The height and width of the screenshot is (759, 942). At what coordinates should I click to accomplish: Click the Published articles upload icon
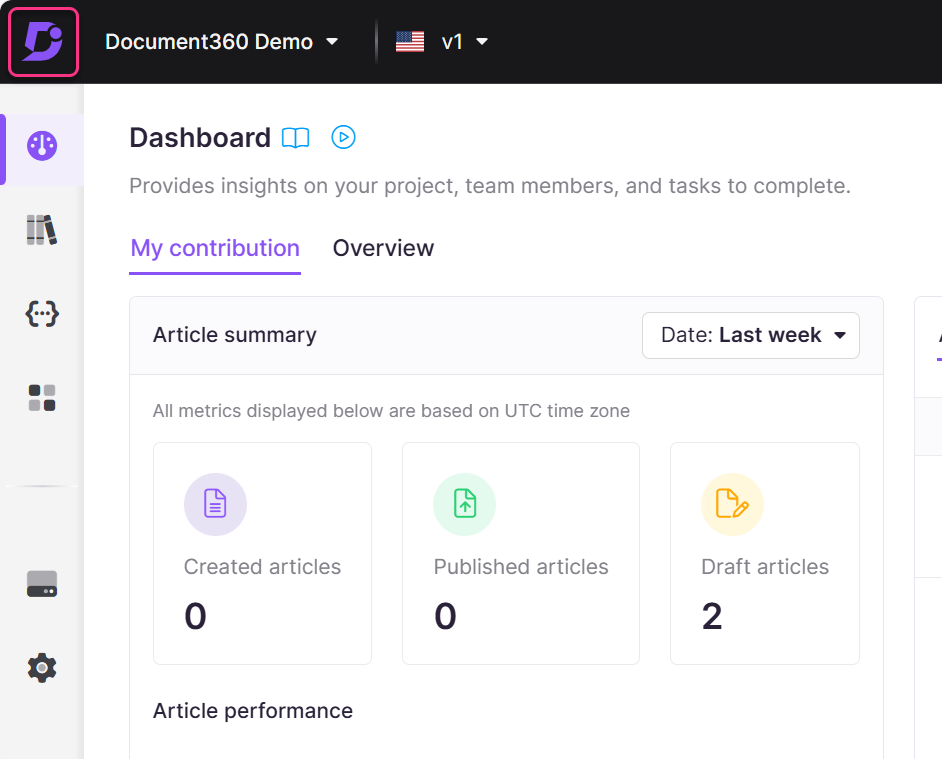point(464,504)
